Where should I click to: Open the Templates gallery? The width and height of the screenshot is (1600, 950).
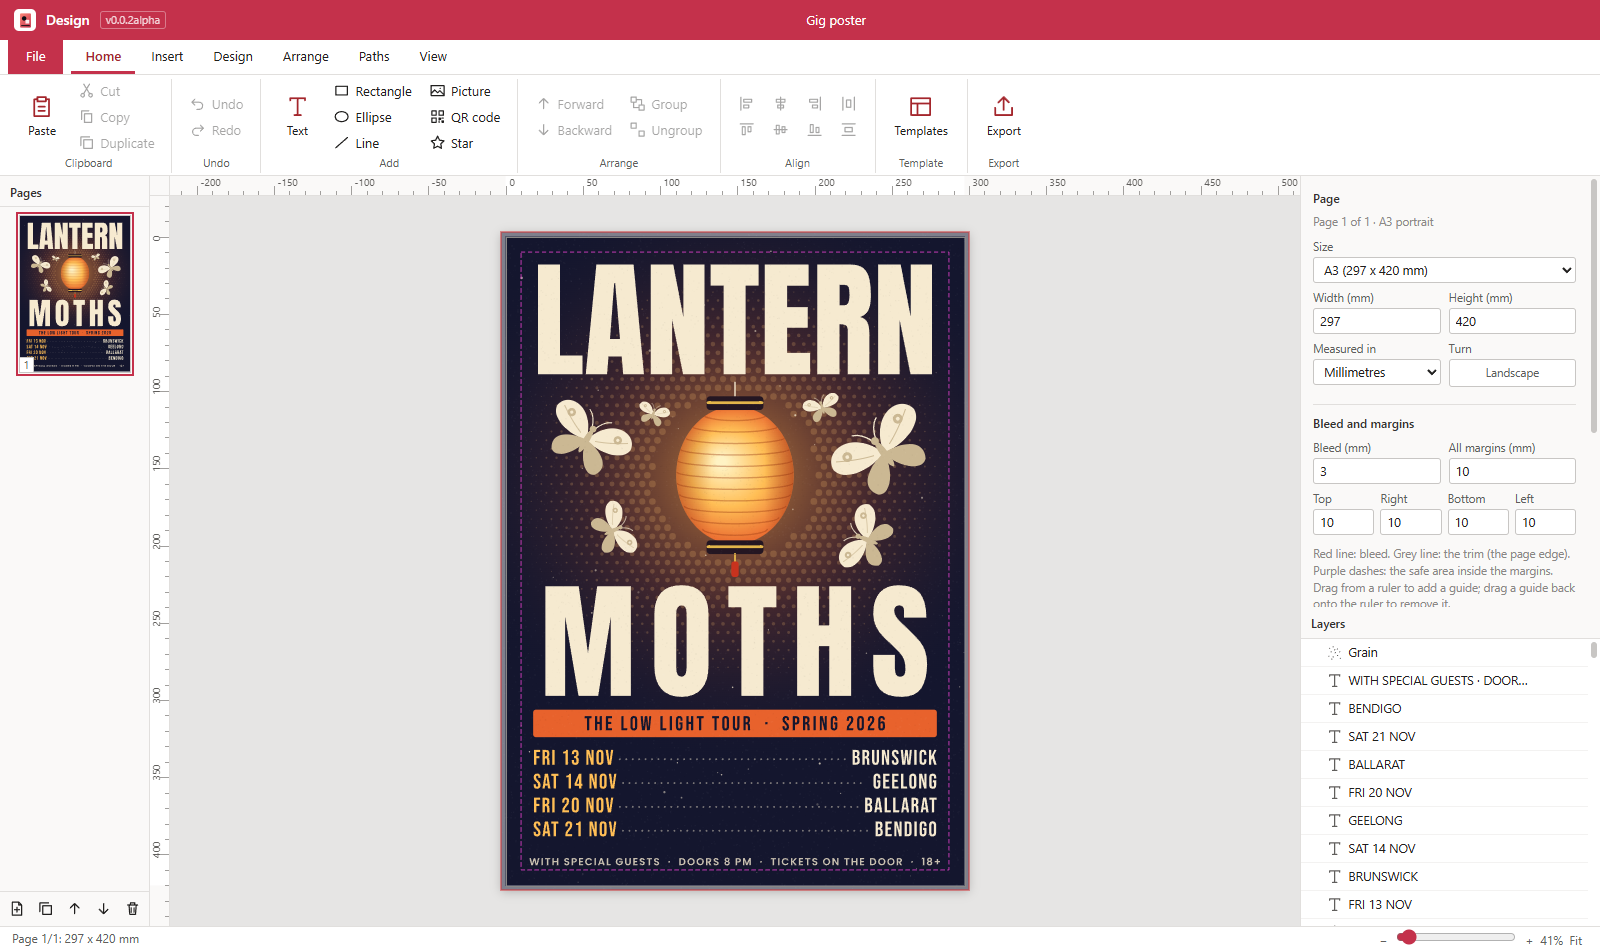[921, 116]
